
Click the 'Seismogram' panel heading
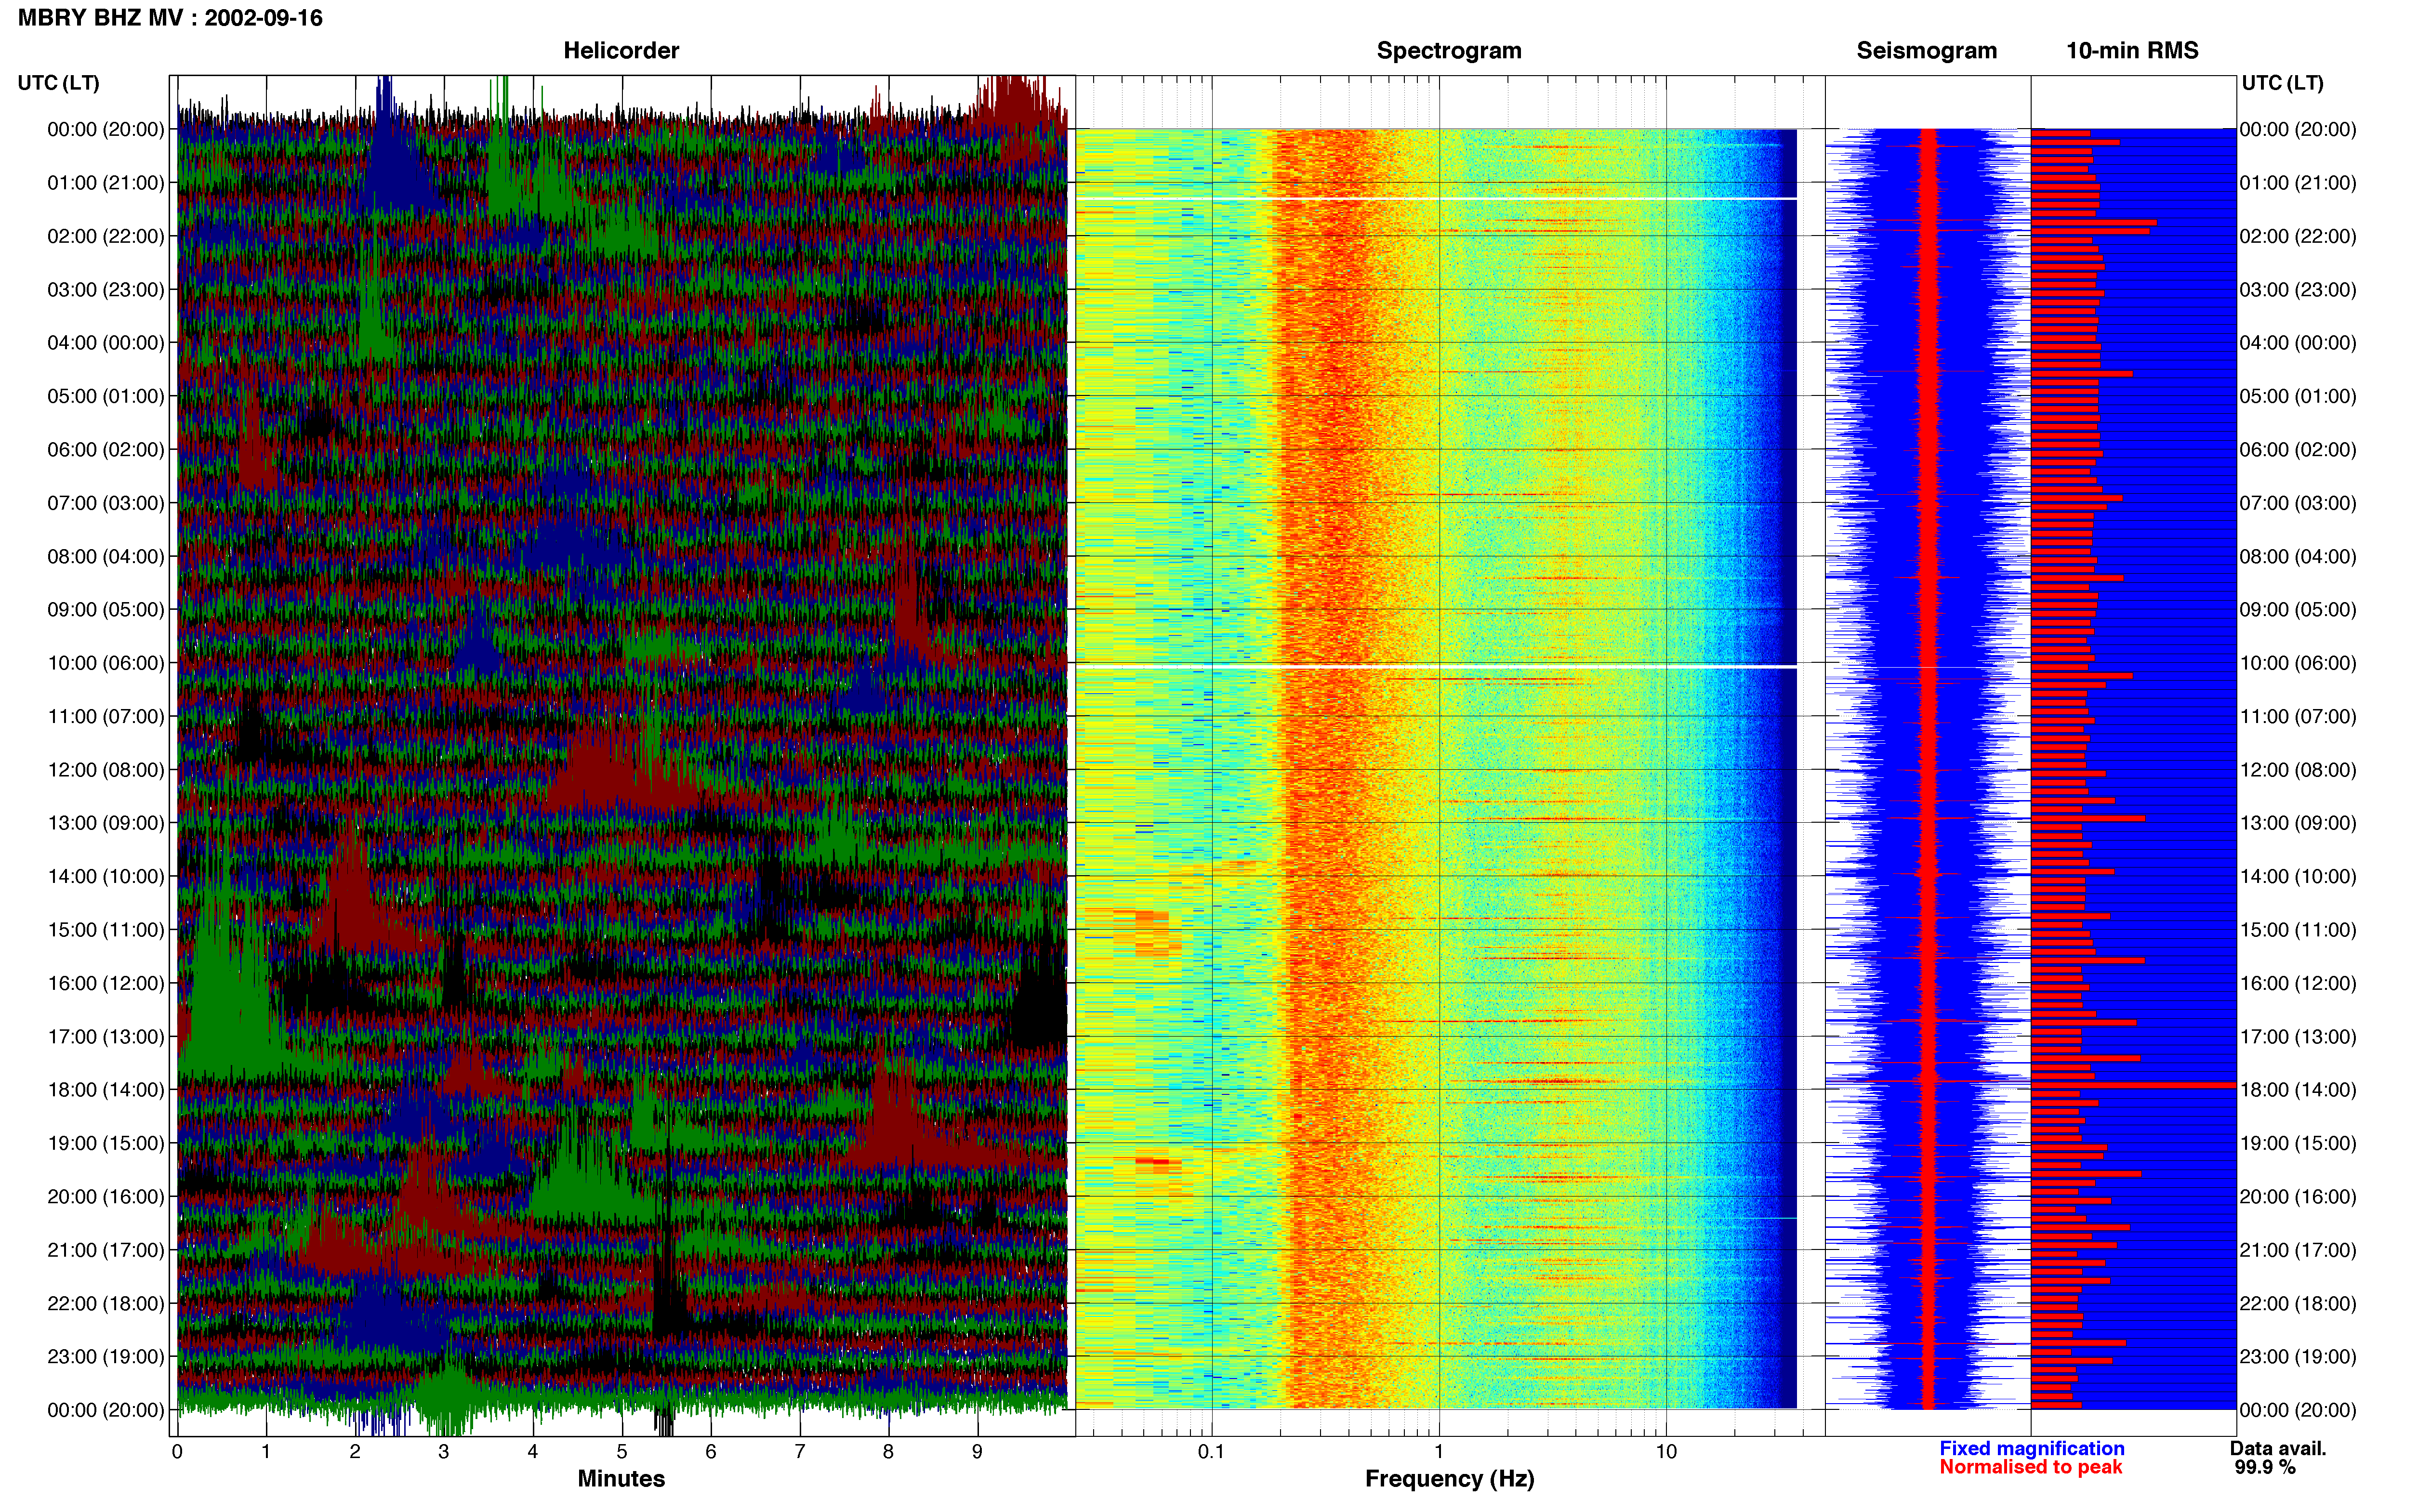point(1926,50)
